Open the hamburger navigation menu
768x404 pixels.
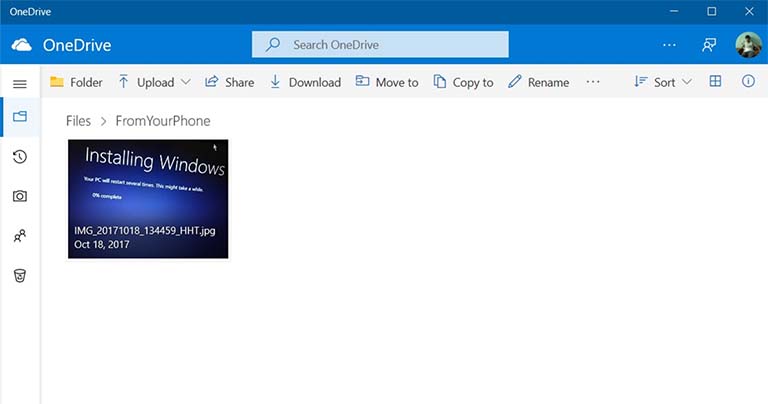[x=20, y=84]
